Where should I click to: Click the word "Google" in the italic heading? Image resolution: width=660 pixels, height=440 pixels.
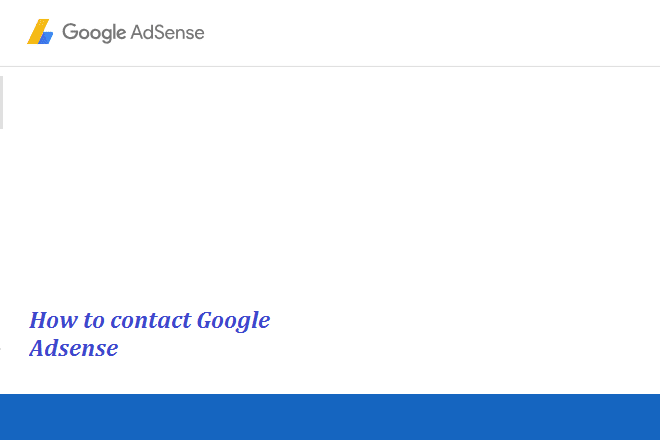[234, 321]
